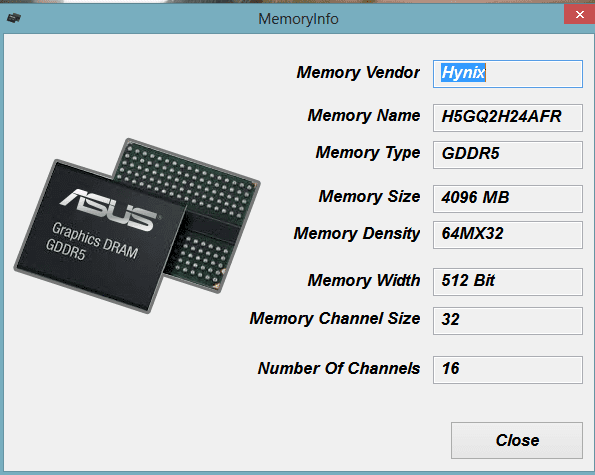Click the MemoryInfo window title text
The height and width of the screenshot is (475, 595).
click(298, 19)
